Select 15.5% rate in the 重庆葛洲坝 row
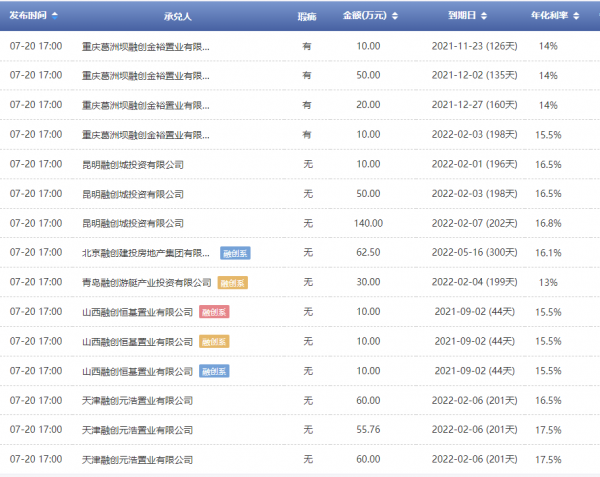Screen dimensions: 600x477 548,135
